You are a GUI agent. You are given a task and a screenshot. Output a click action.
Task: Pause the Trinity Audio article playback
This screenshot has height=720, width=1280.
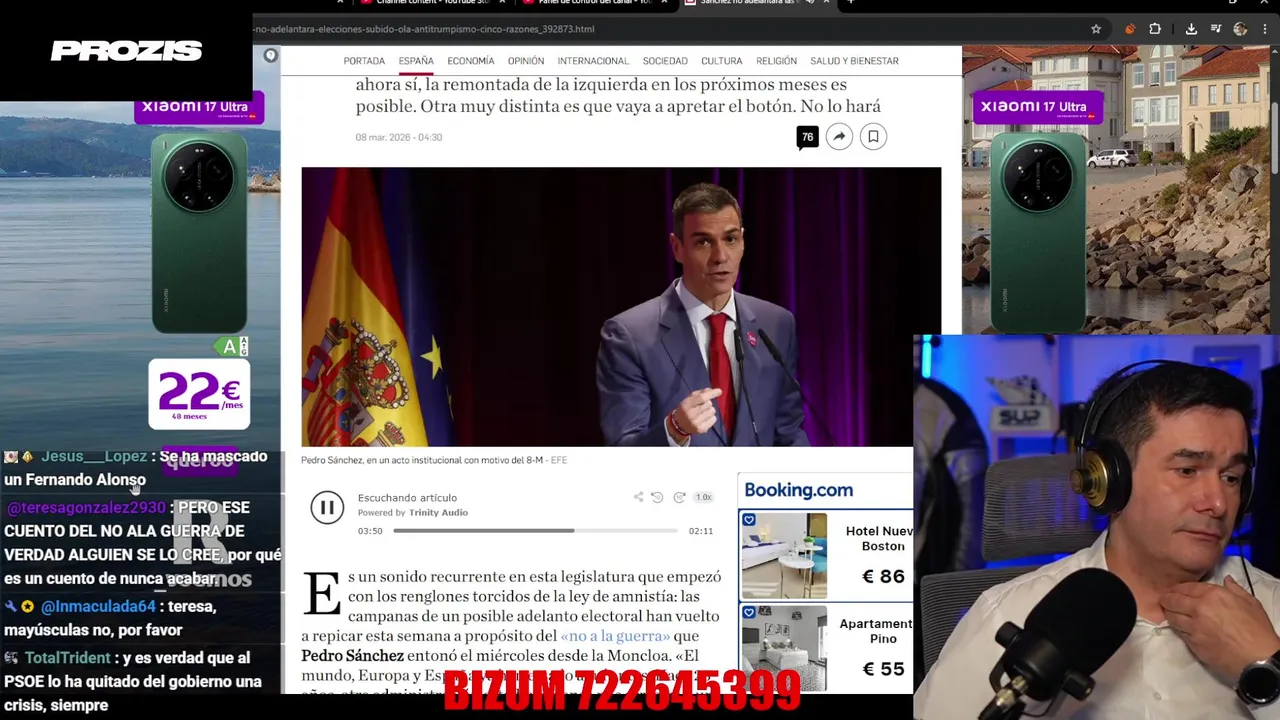[327, 508]
